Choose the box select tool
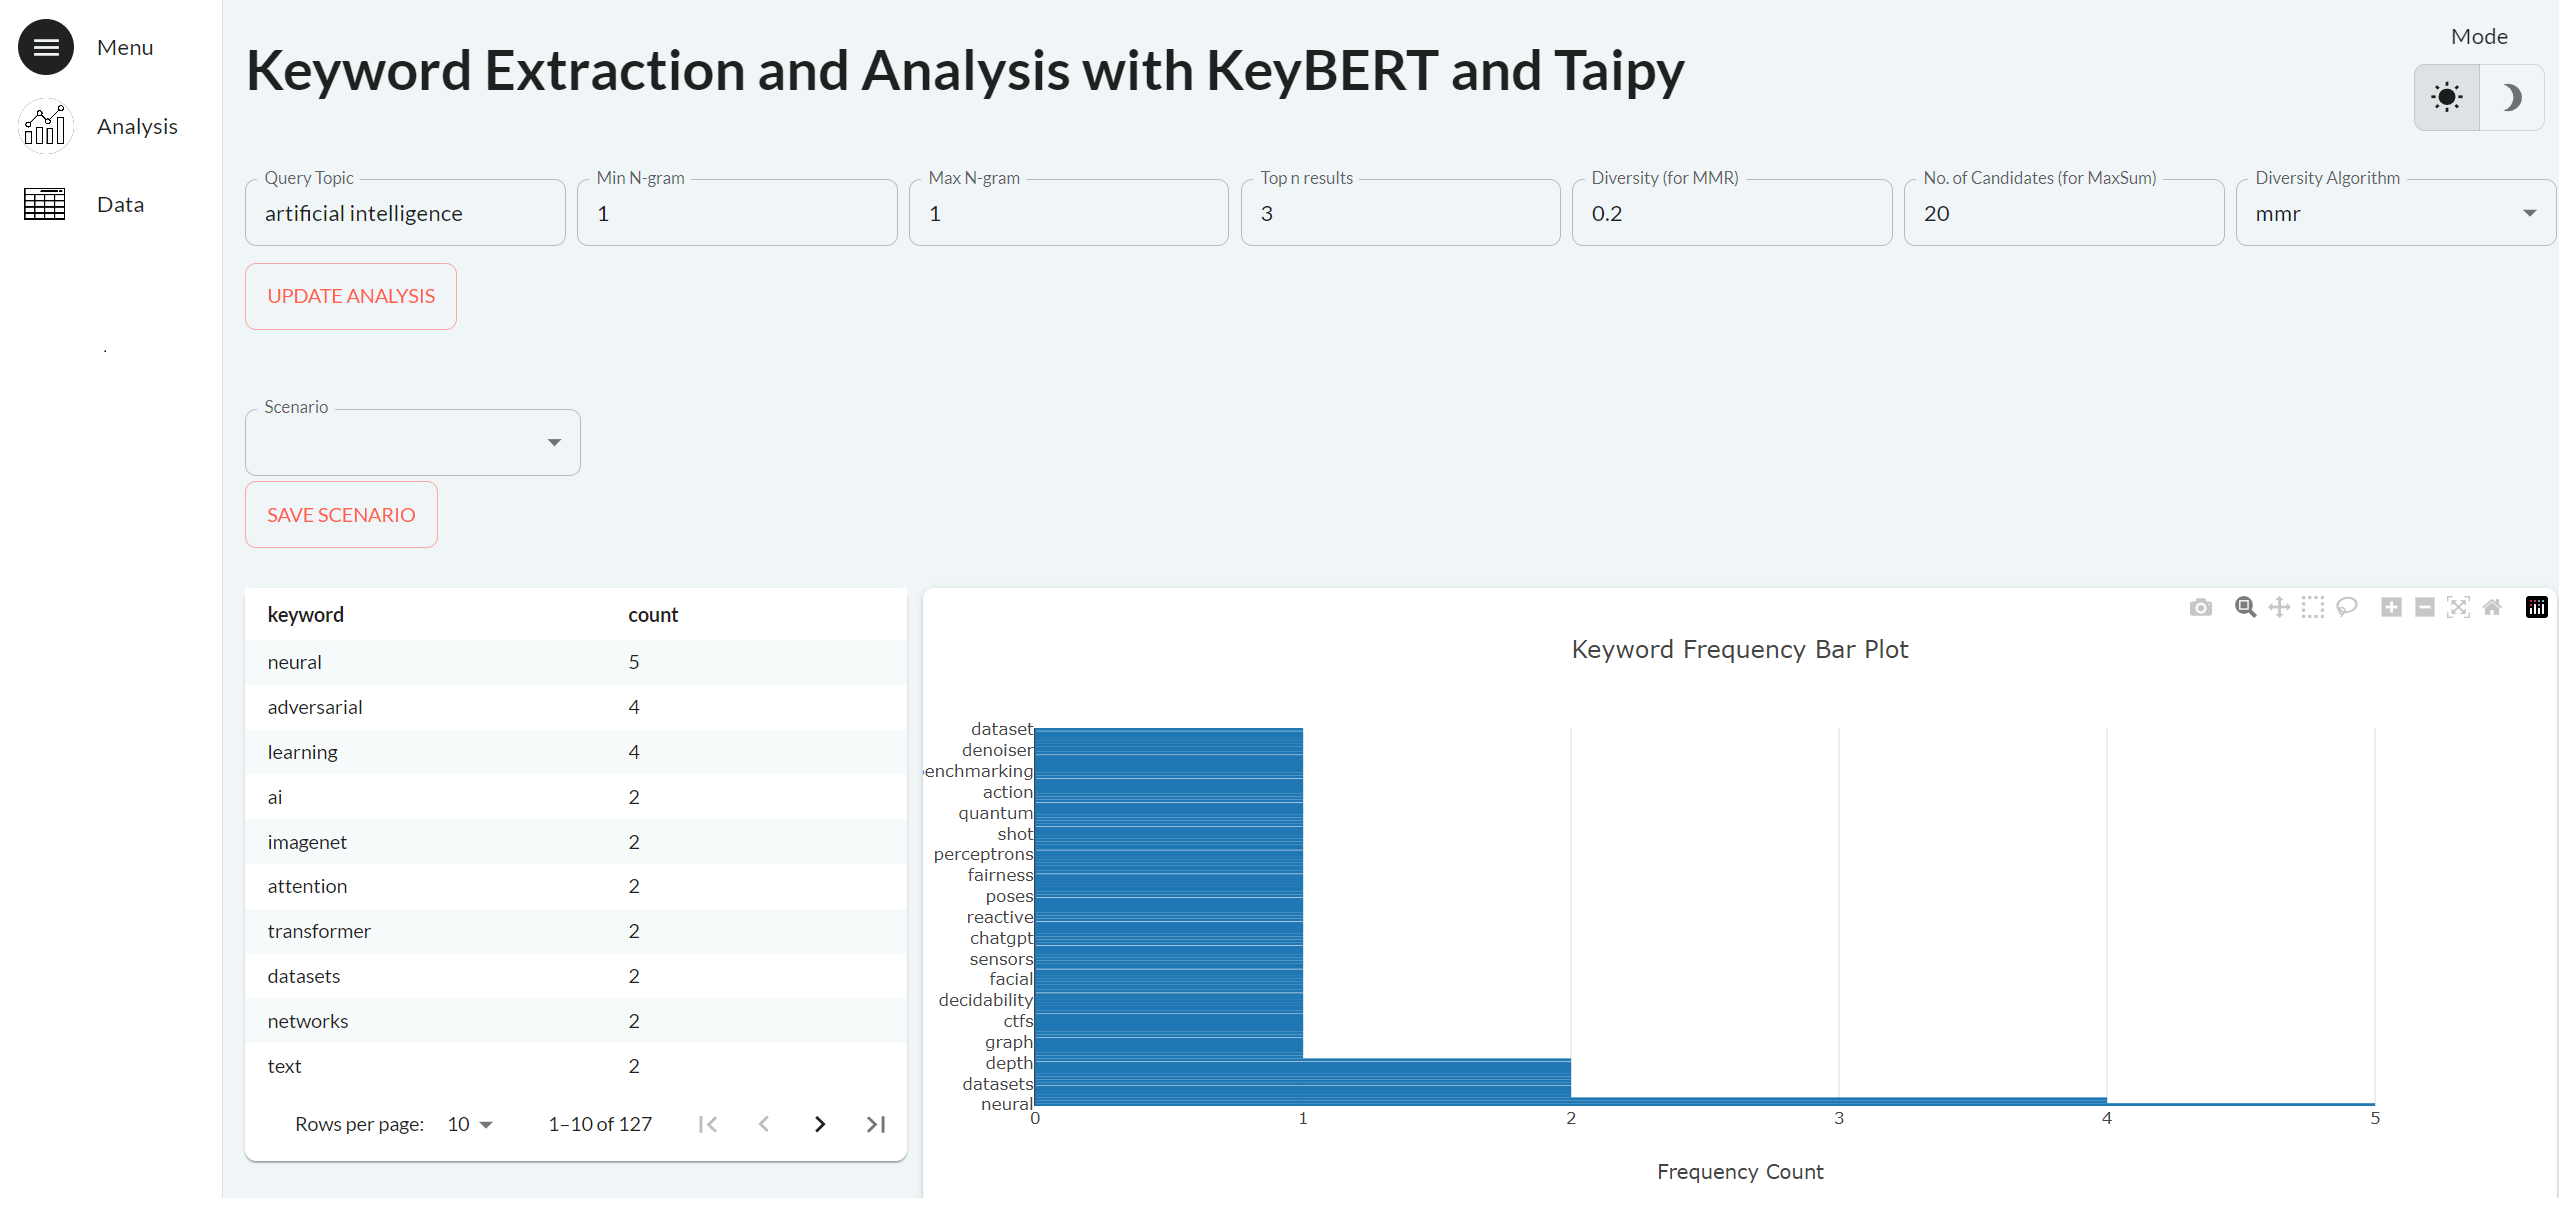The width and height of the screenshot is (2565, 1210). click(x=2312, y=607)
